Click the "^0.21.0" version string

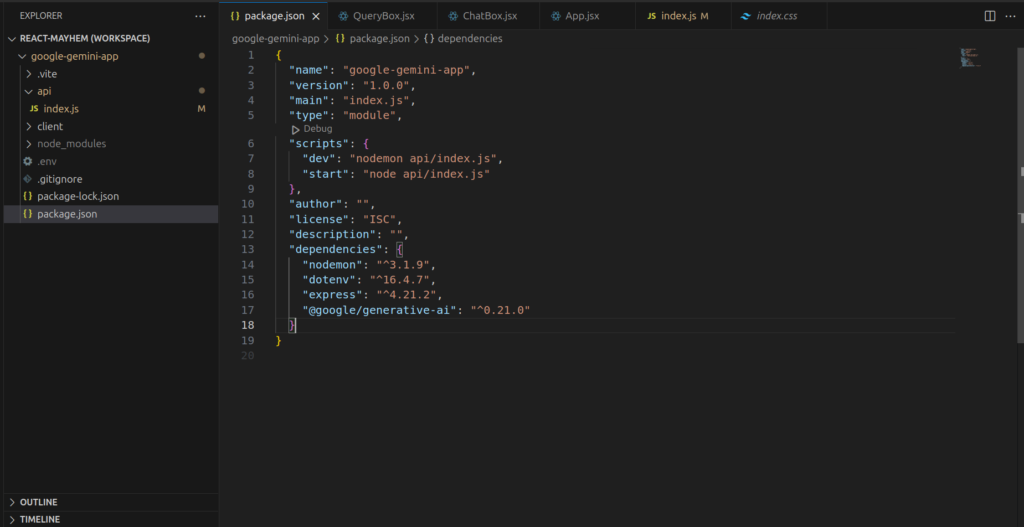pos(500,310)
